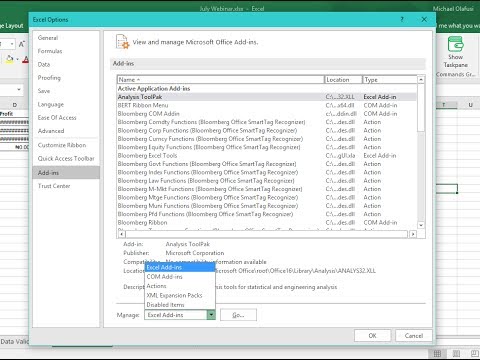Screen dimensions: 480x360
Task: Click column U header in Excel sheet
Action: point(471,105)
